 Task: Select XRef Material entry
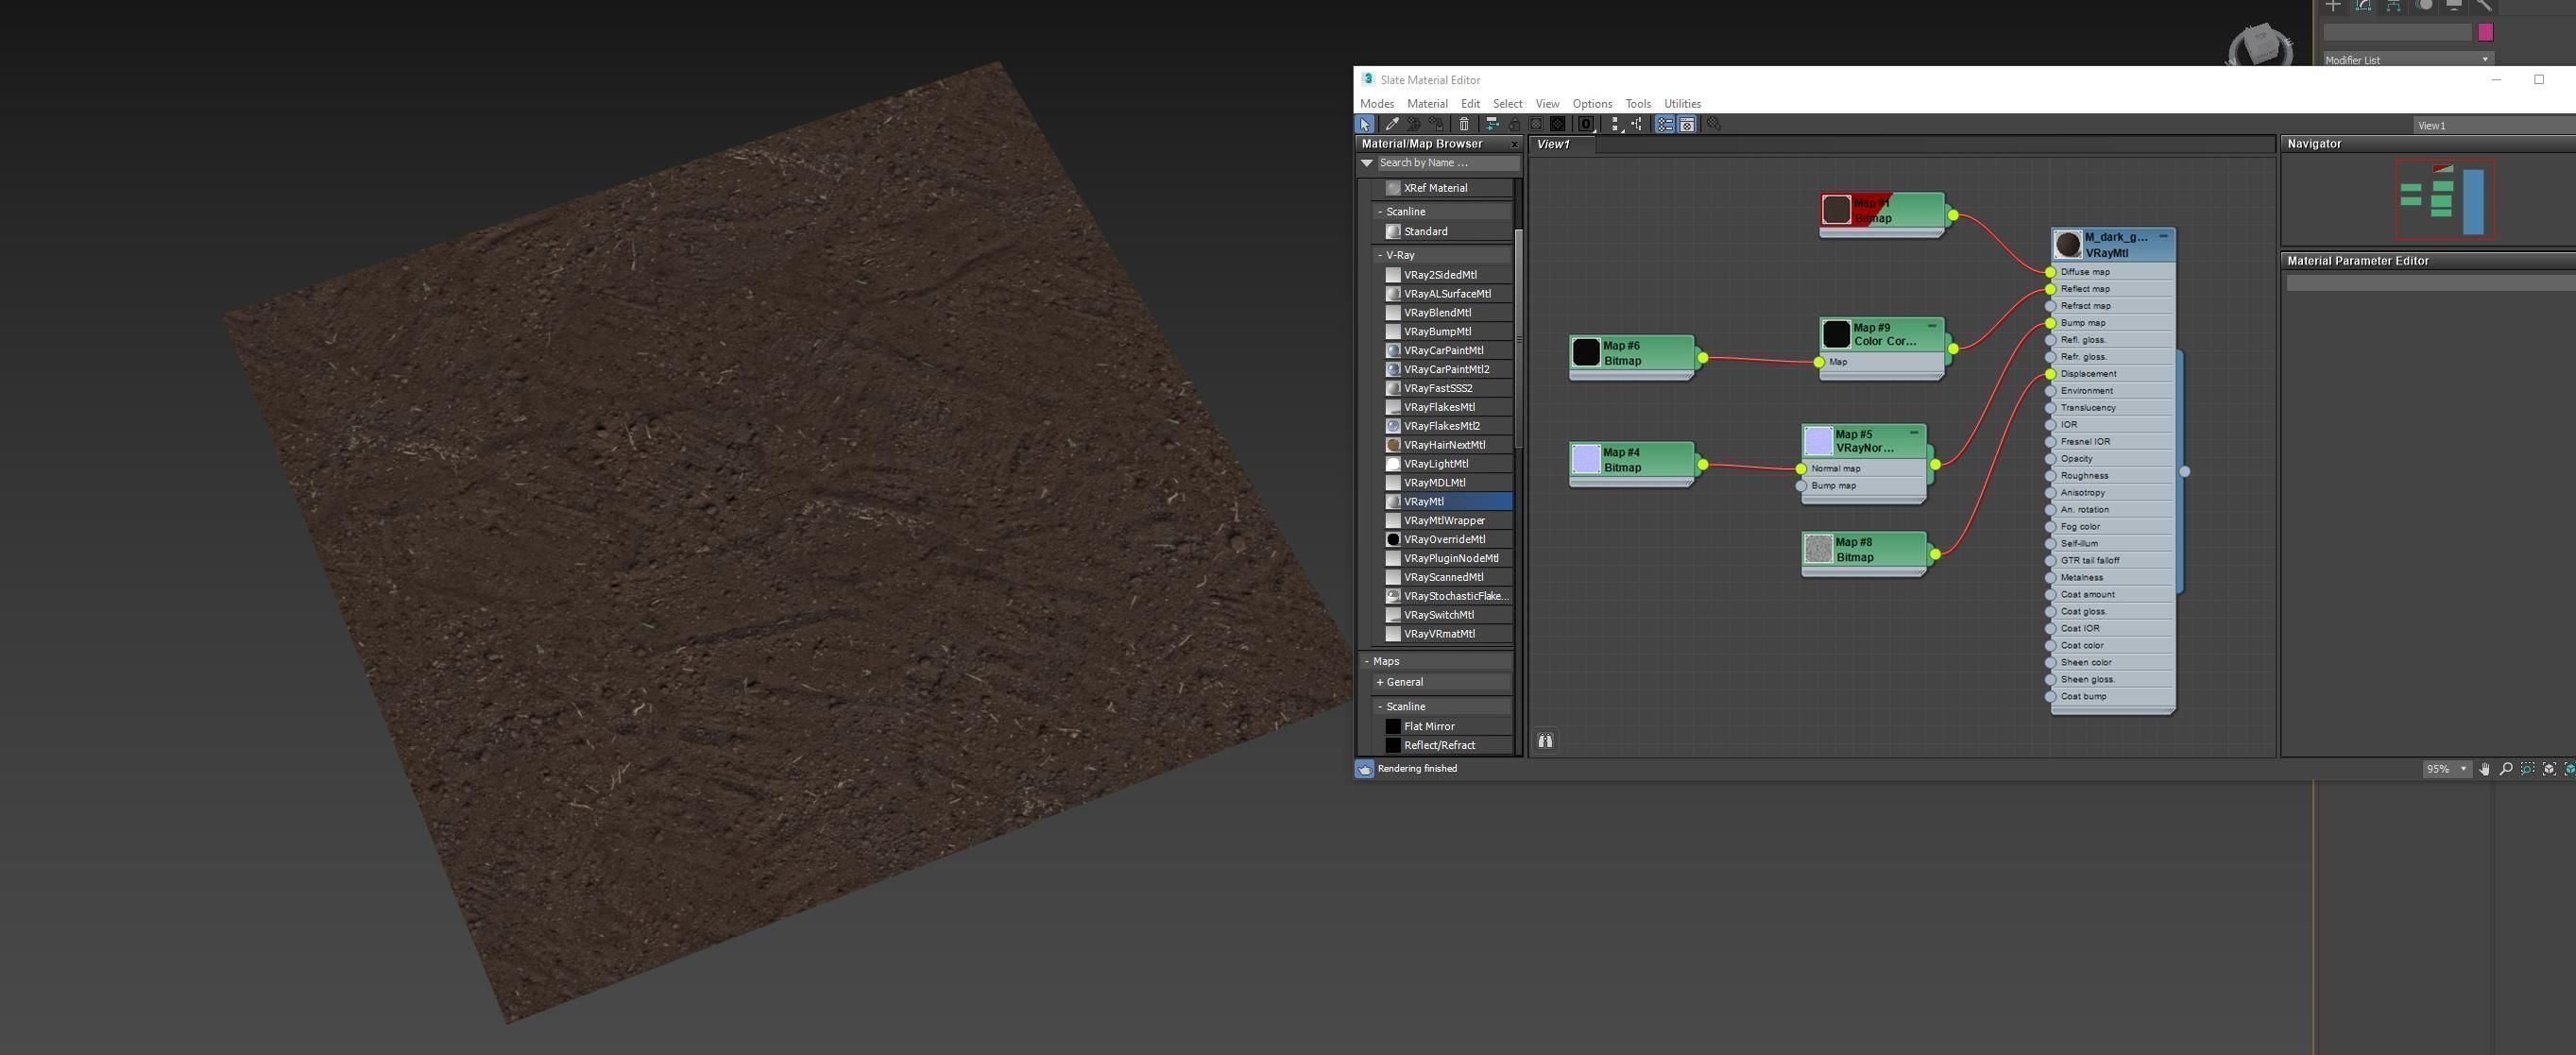[x=1447, y=188]
